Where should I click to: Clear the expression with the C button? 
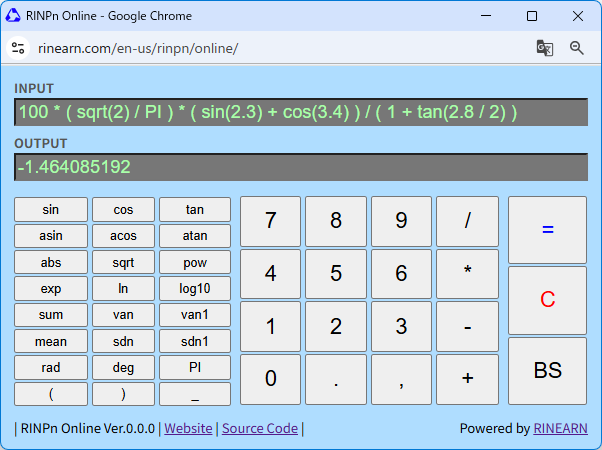[547, 299]
